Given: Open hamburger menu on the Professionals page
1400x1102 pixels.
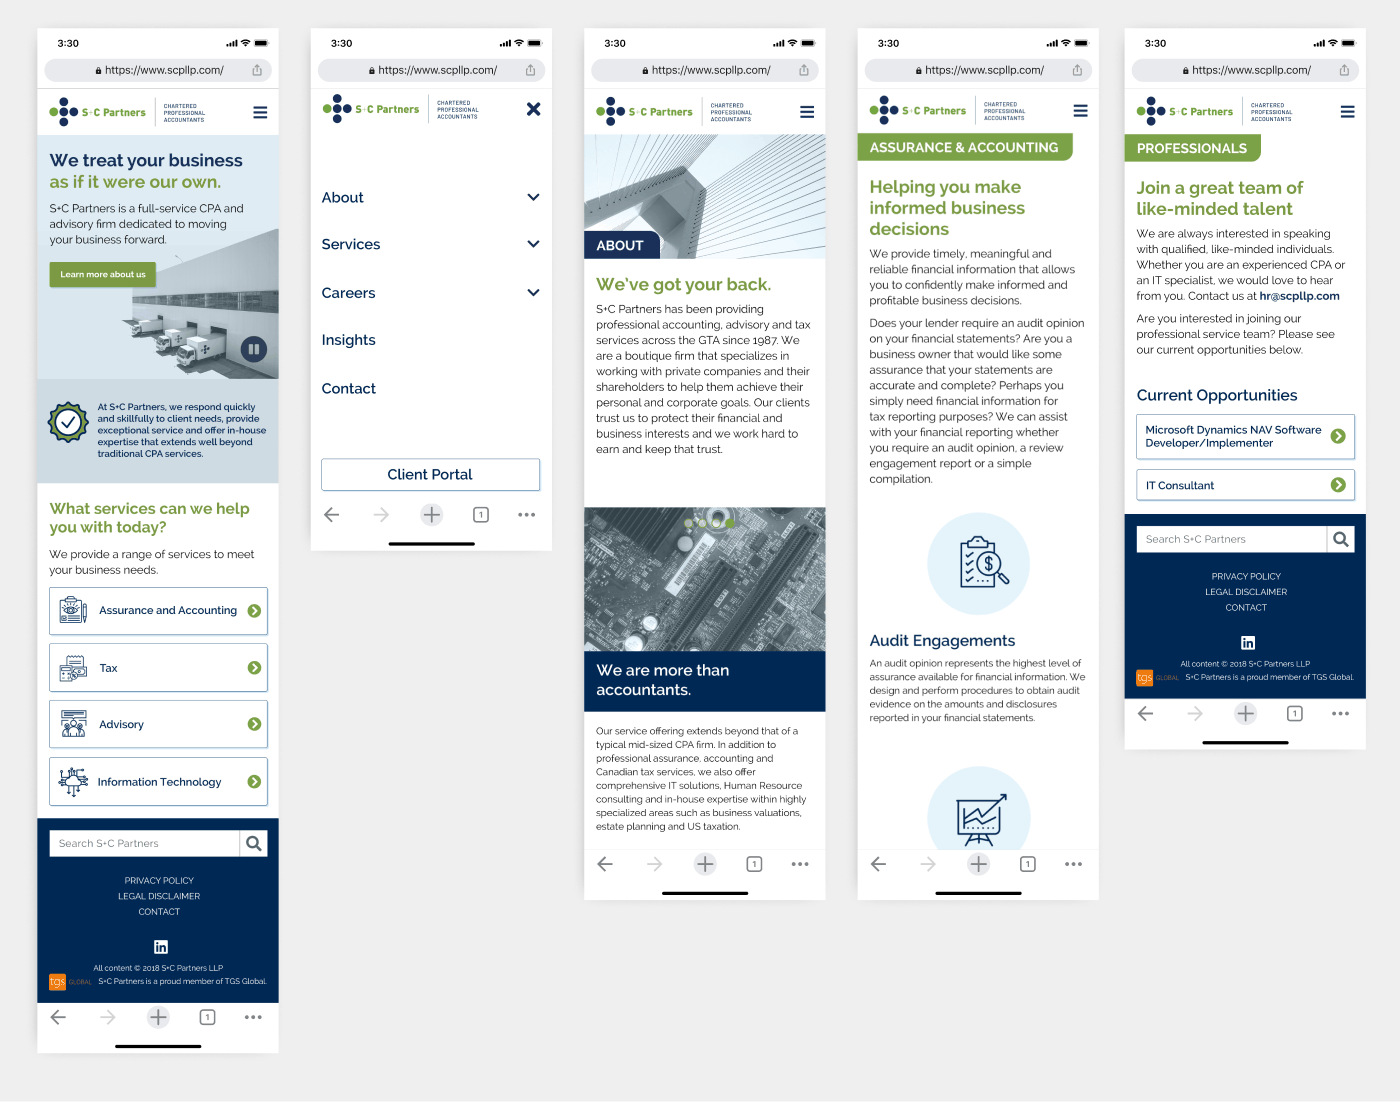Looking at the screenshot, I should pos(1347,112).
